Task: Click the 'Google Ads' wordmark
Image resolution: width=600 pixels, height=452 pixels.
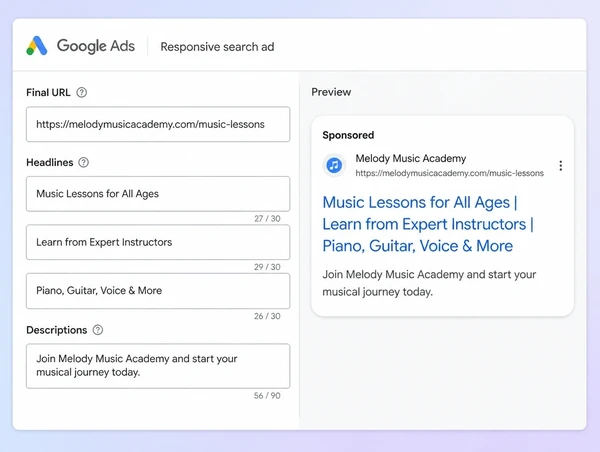Action: click(96, 46)
